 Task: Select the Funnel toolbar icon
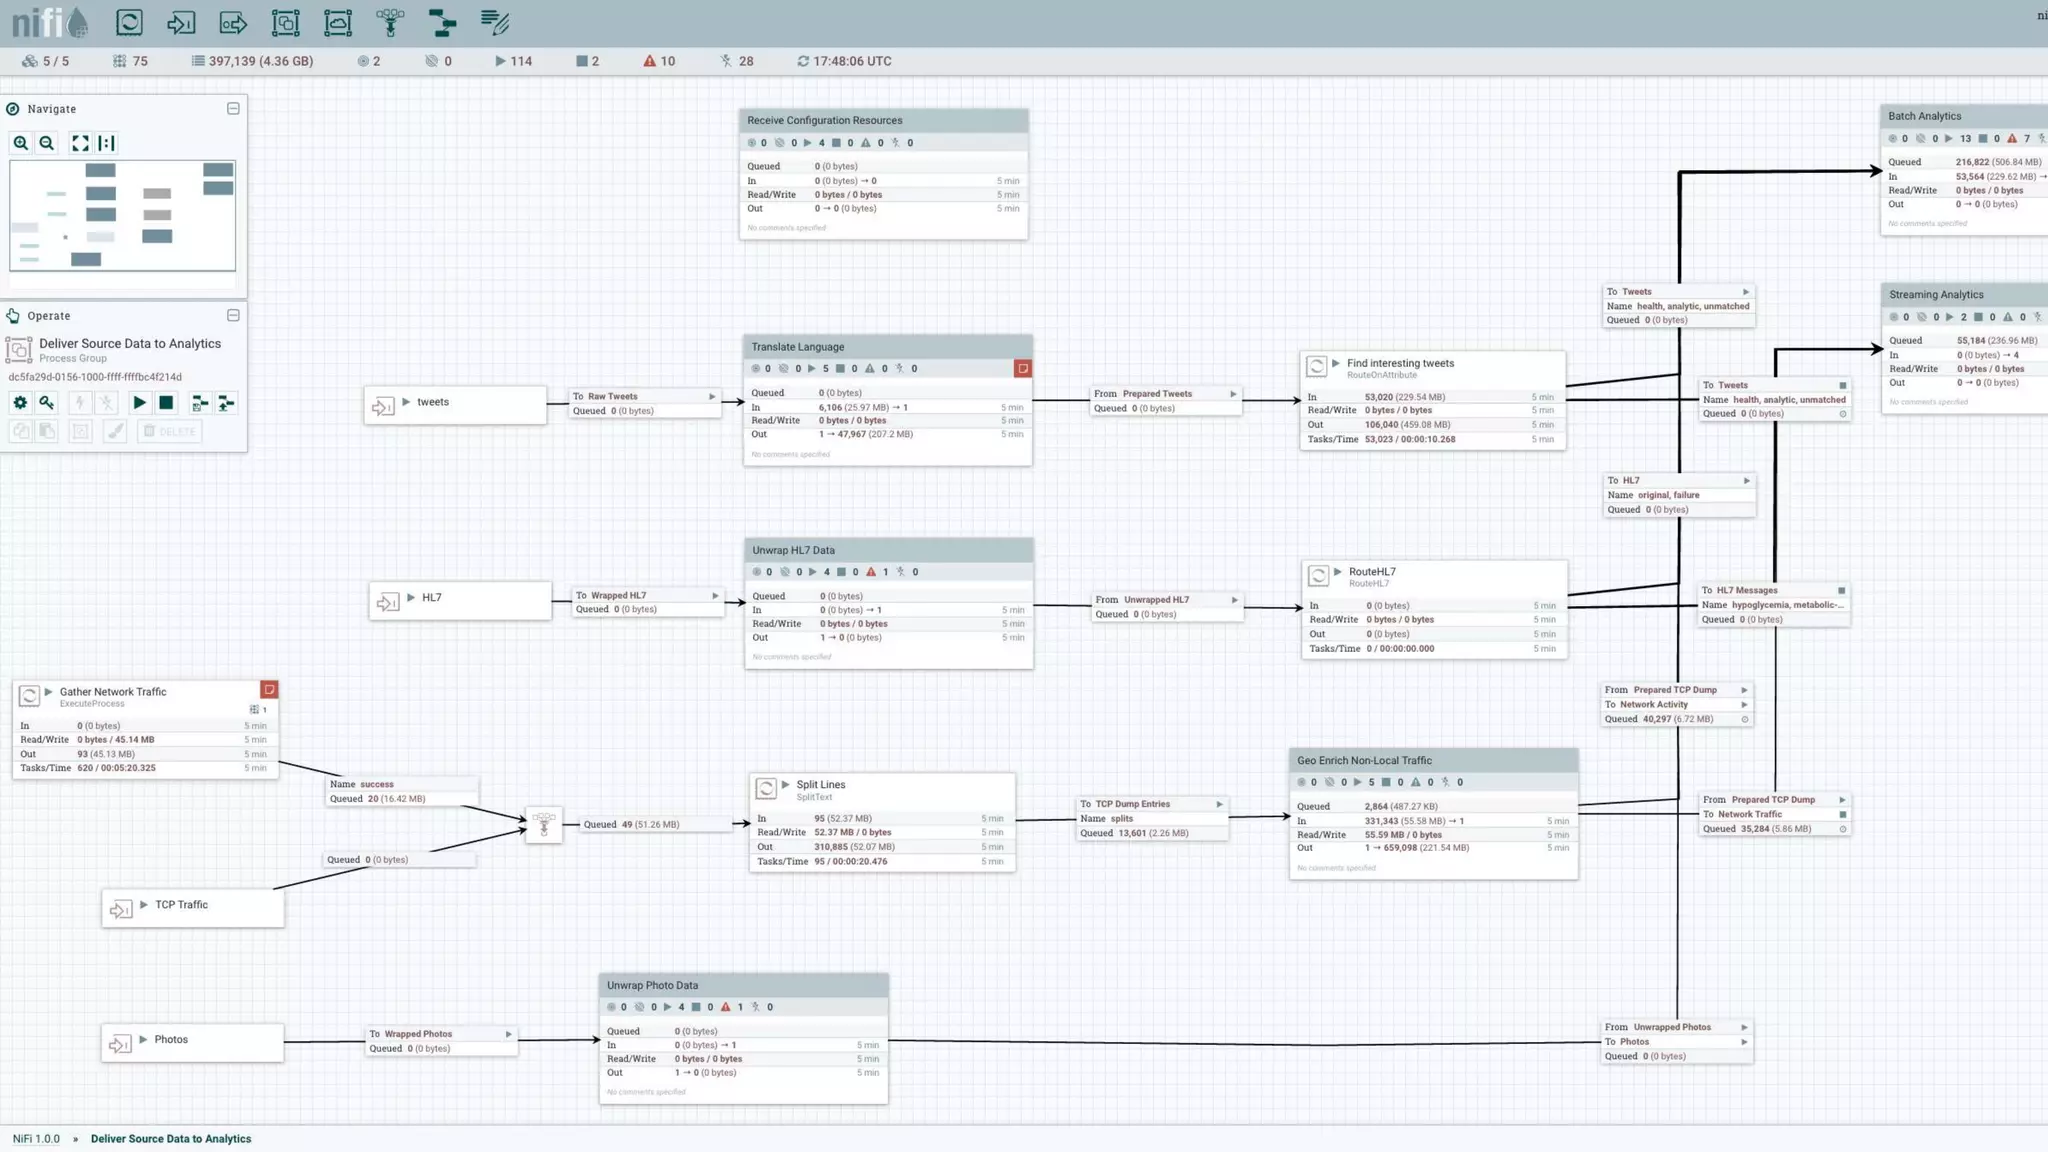(390, 22)
